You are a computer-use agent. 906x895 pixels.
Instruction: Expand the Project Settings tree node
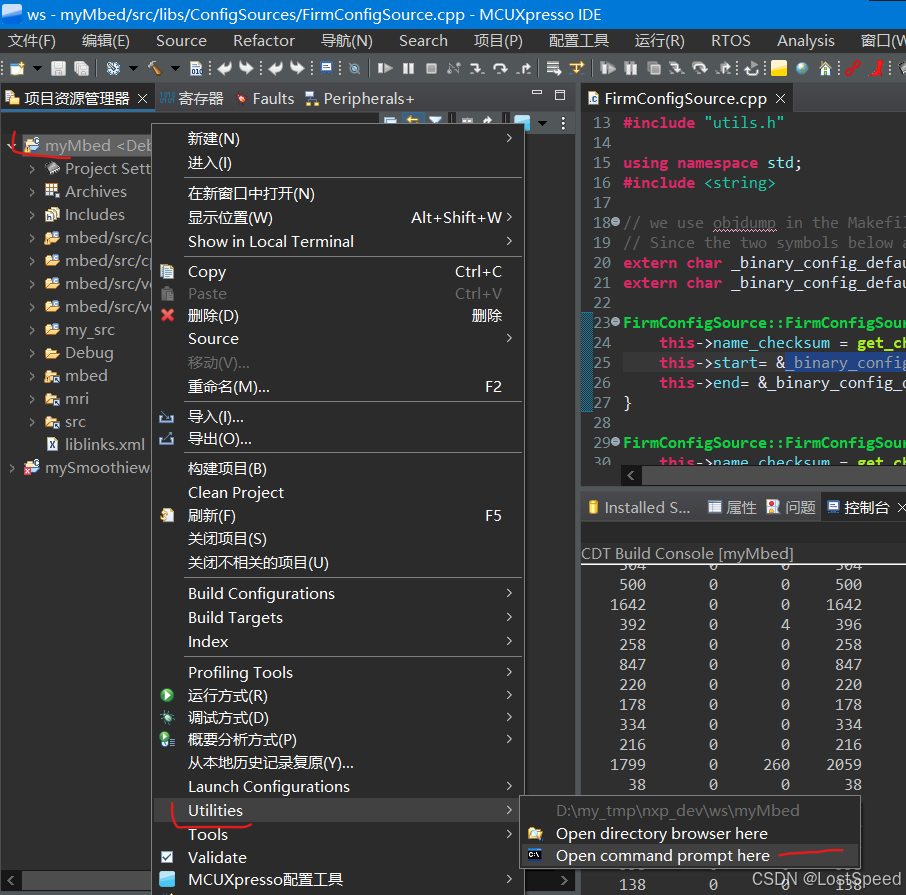[x=32, y=169]
